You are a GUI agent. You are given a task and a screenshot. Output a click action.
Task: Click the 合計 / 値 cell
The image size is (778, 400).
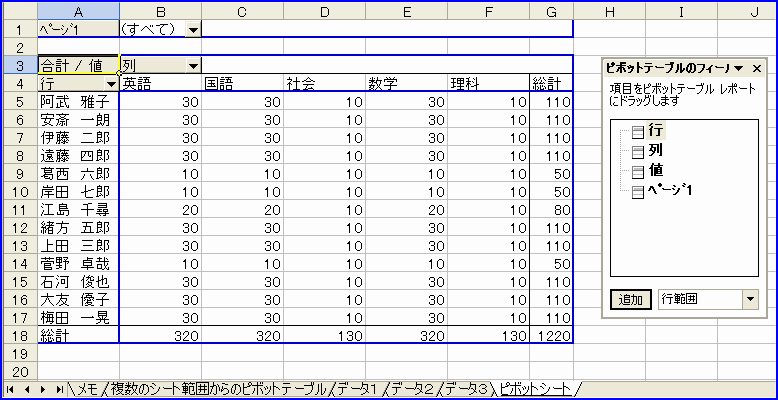[78, 65]
